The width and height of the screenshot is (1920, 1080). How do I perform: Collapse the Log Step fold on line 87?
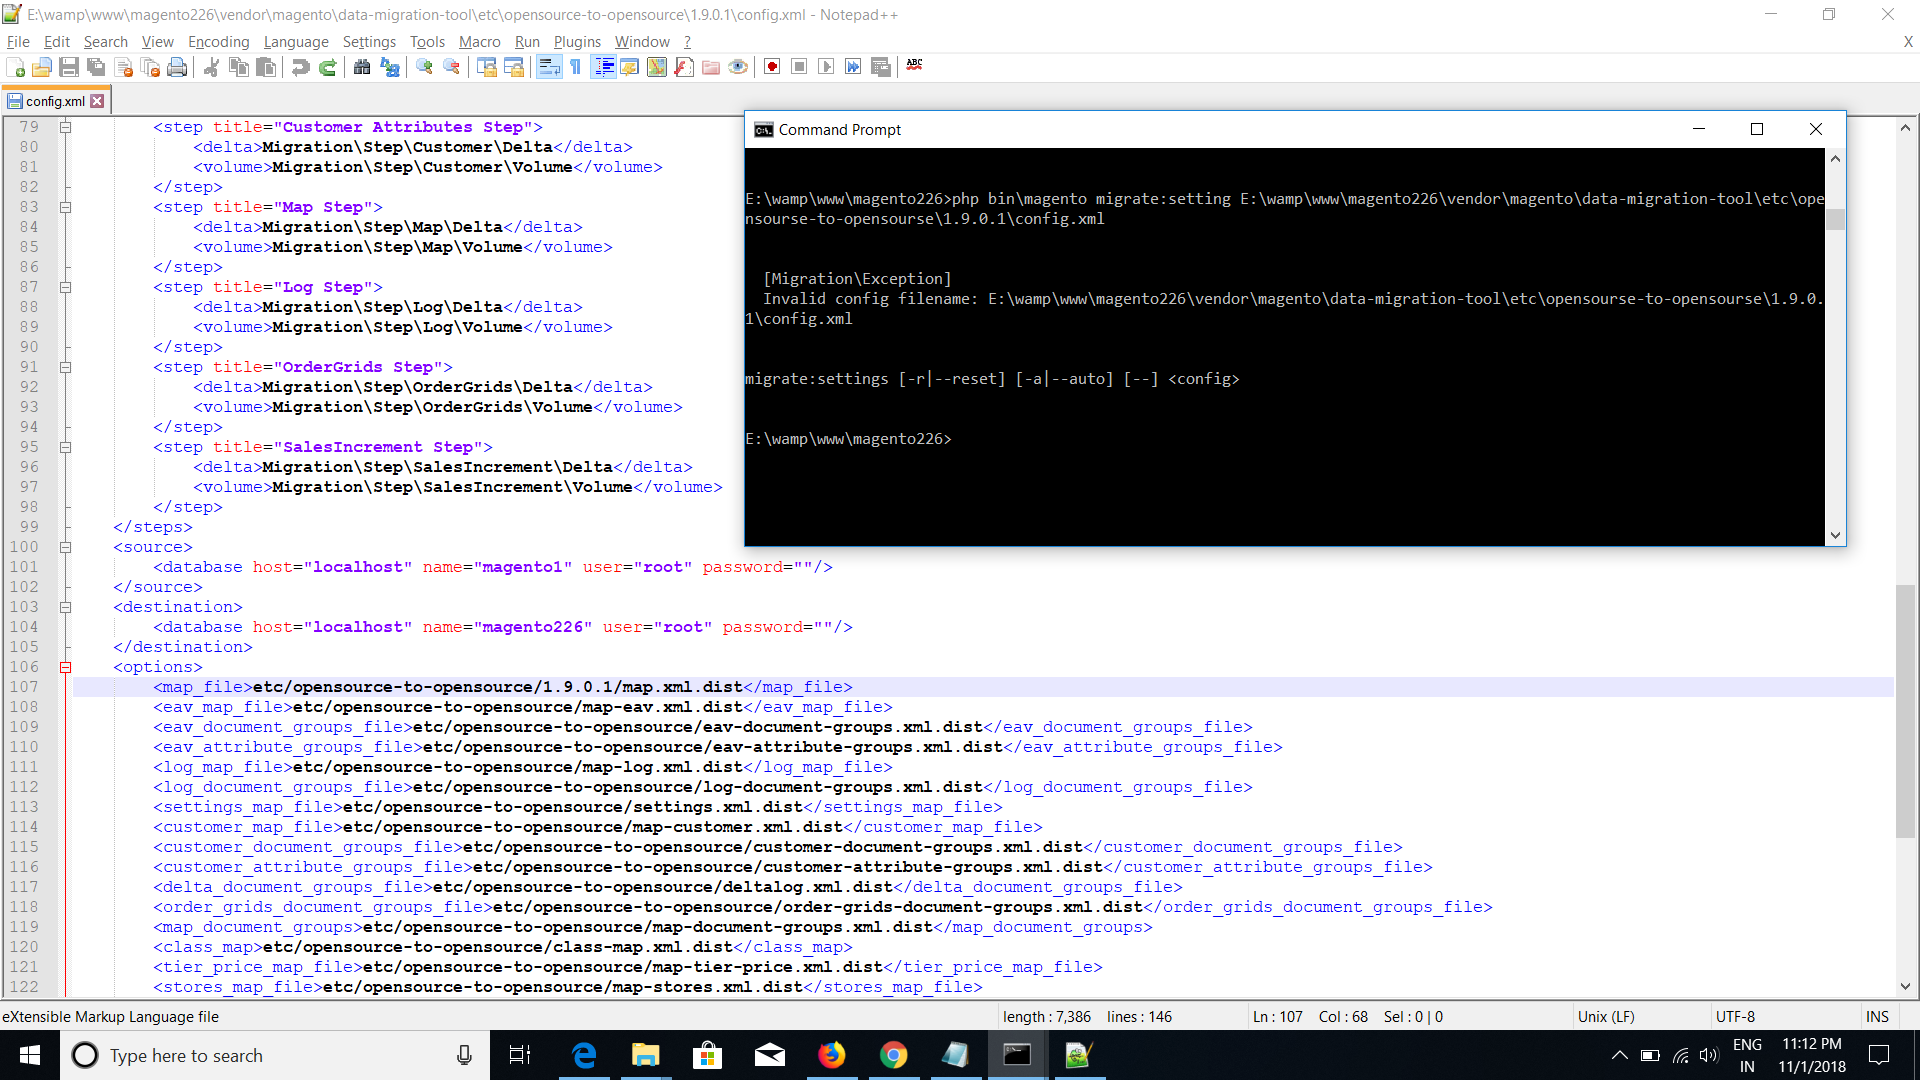click(x=65, y=287)
